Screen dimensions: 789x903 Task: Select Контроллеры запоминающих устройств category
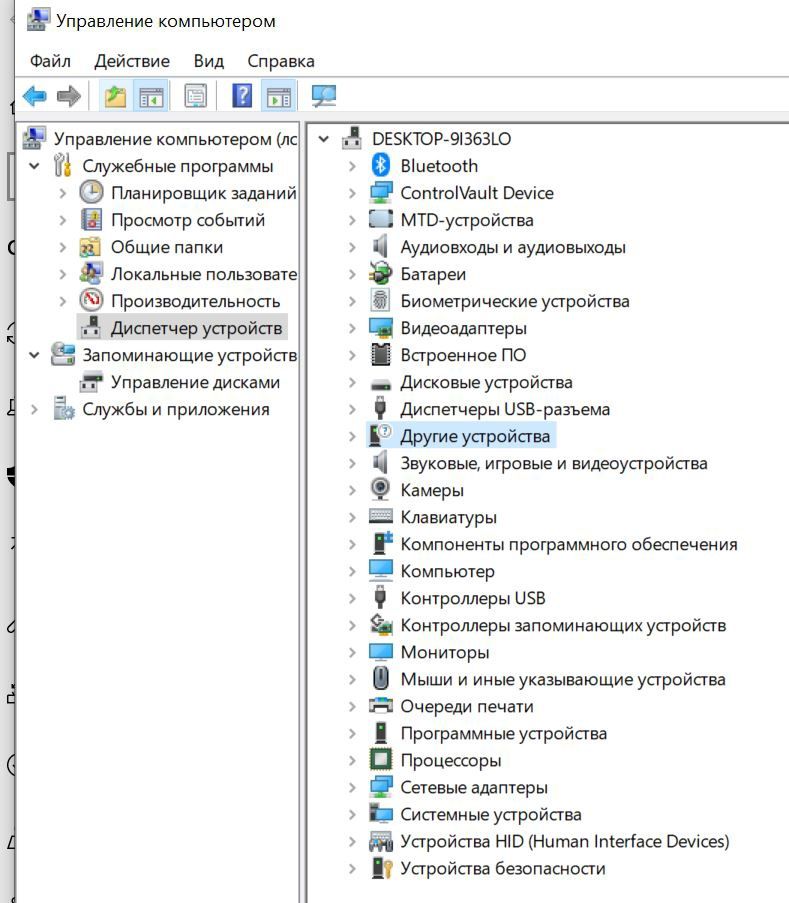(x=563, y=625)
